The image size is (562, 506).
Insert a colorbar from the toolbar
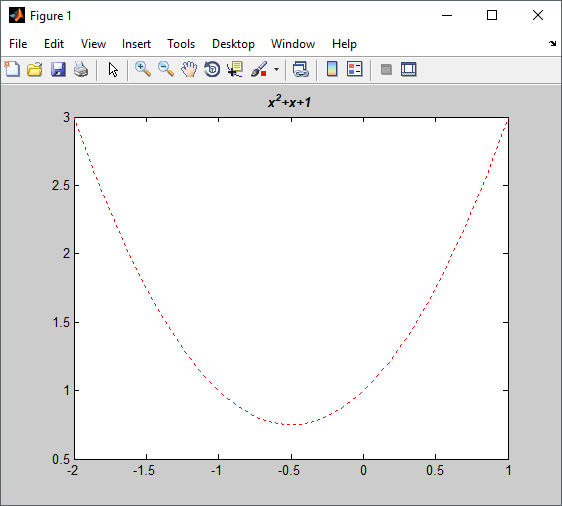point(332,69)
